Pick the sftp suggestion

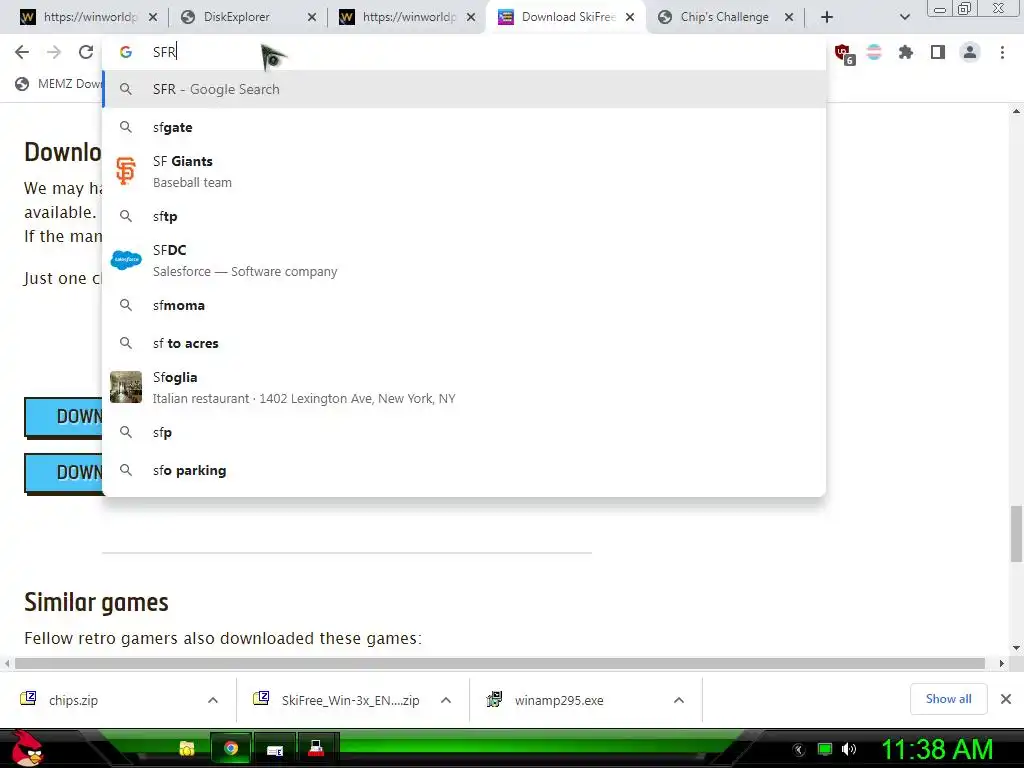464,216
